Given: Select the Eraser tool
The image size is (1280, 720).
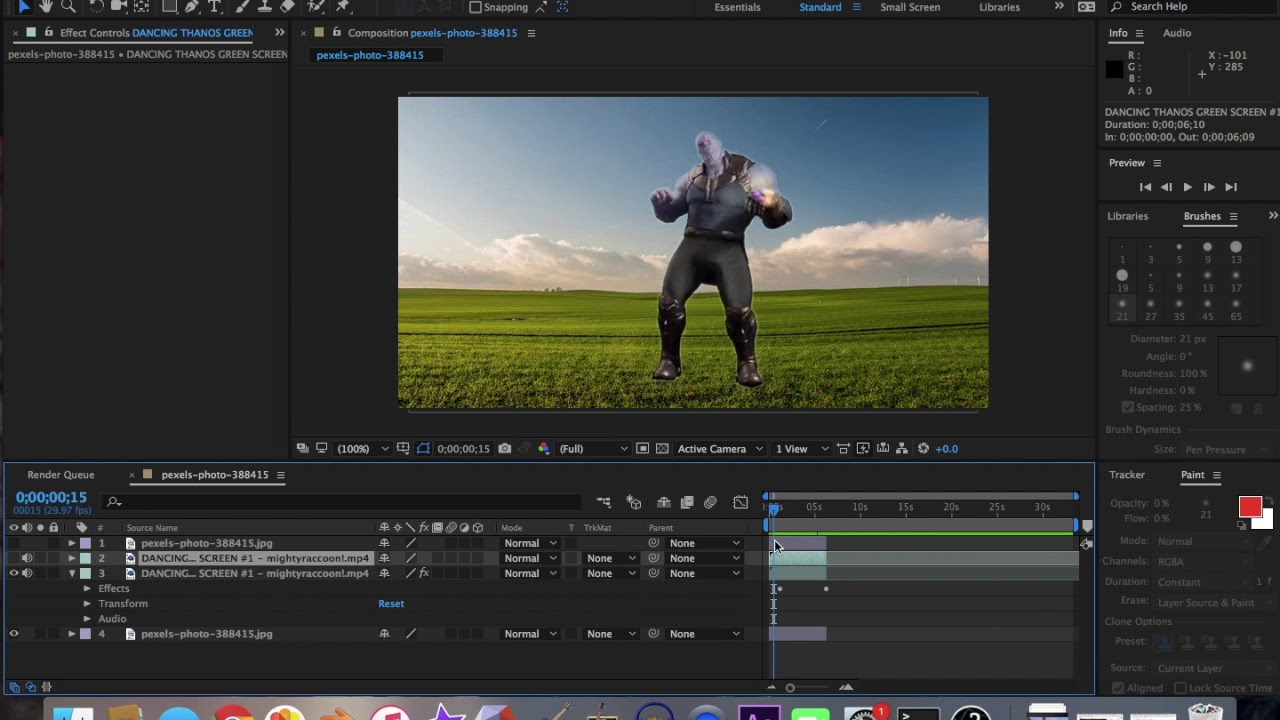Looking at the screenshot, I should [x=288, y=6].
